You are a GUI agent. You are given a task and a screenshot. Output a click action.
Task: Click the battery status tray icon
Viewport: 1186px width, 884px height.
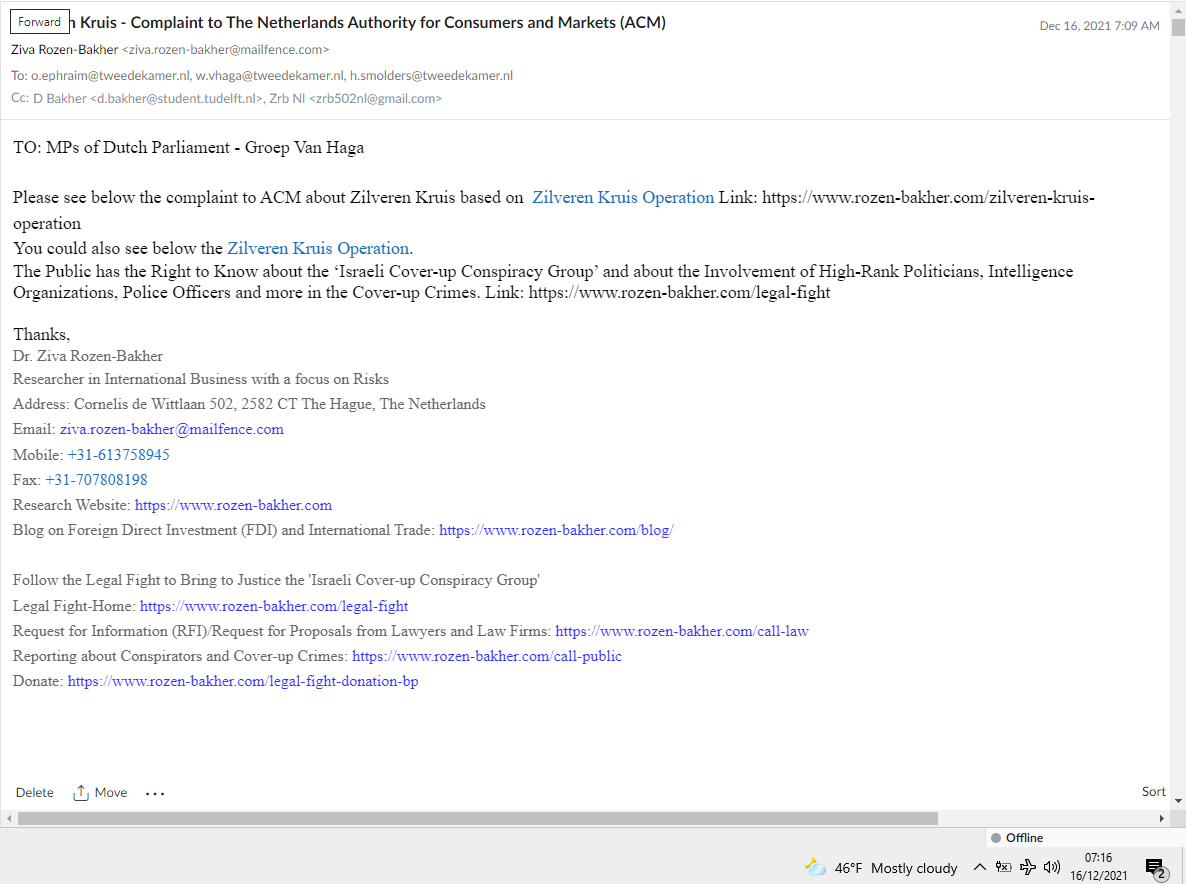(1004, 867)
